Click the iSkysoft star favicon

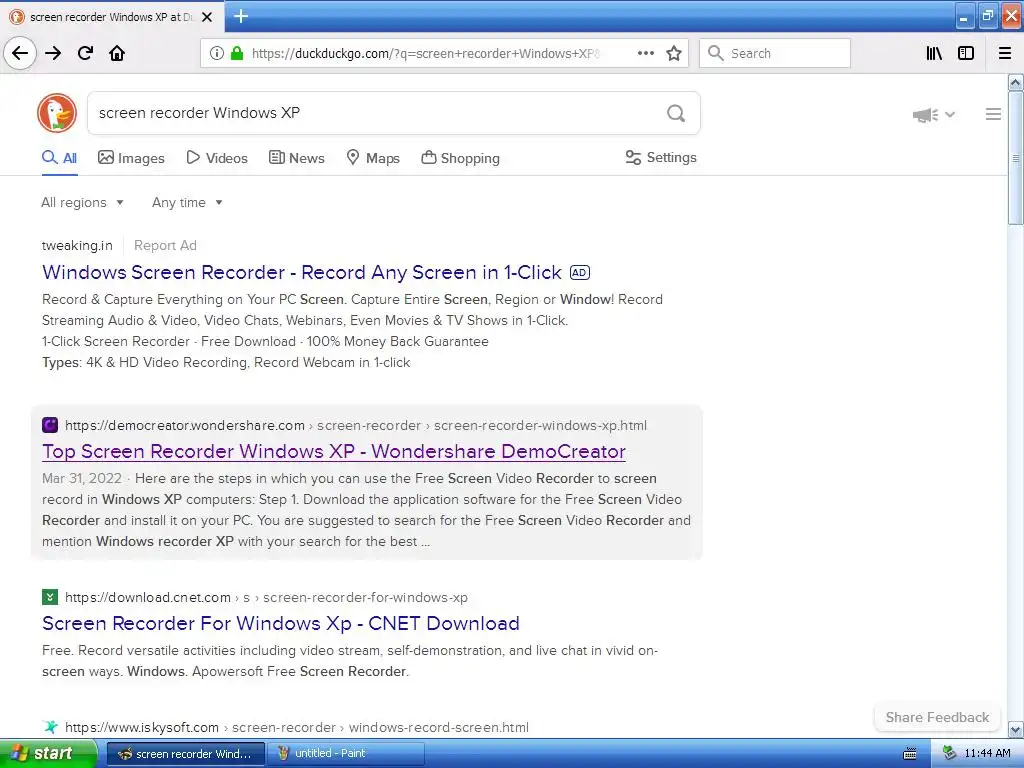pyautogui.click(x=50, y=727)
